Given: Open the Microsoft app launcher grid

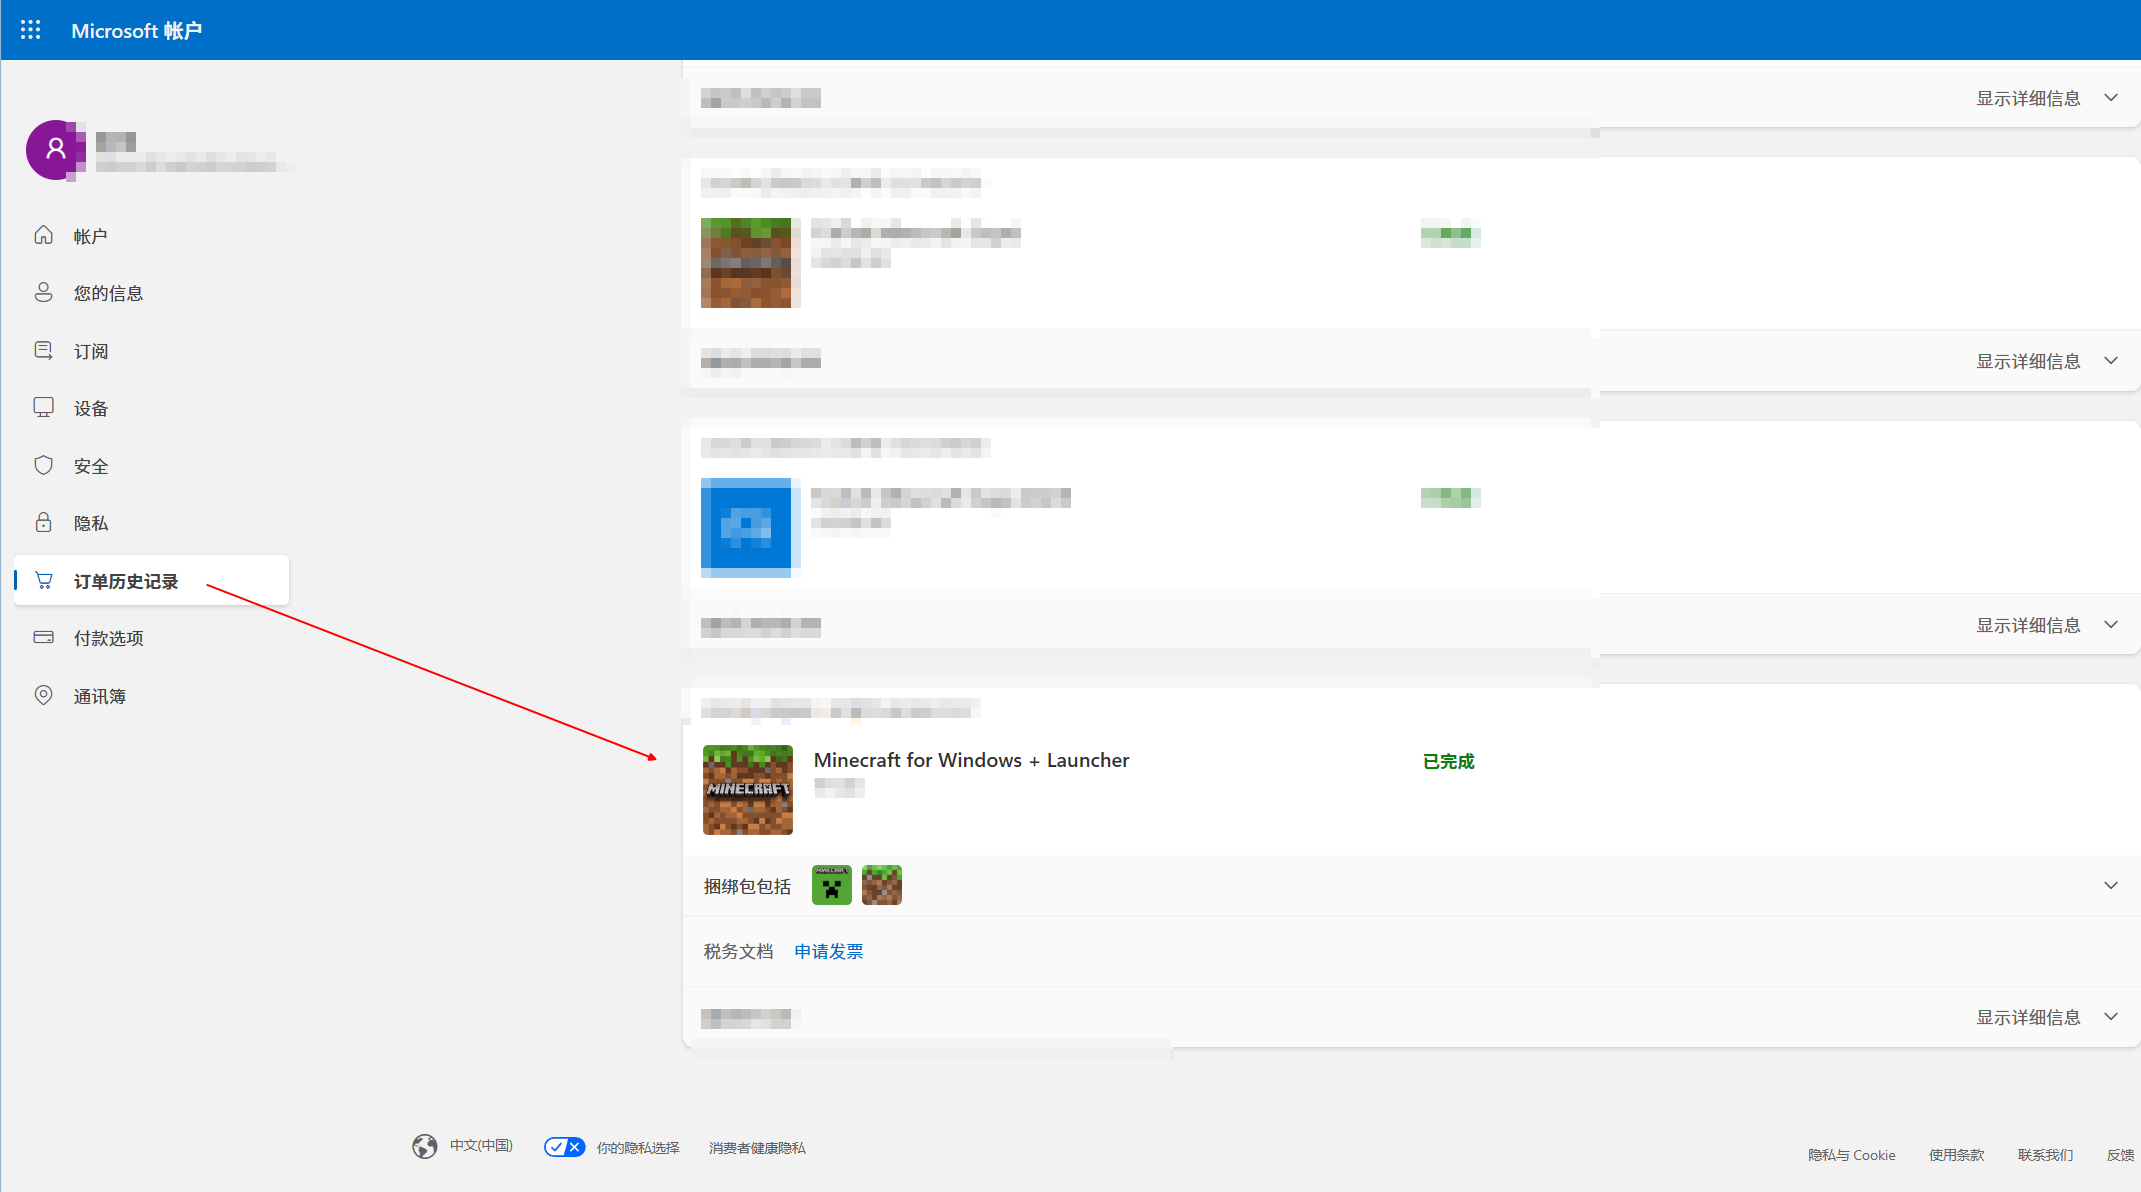Looking at the screenshot, I should point(30,30).
